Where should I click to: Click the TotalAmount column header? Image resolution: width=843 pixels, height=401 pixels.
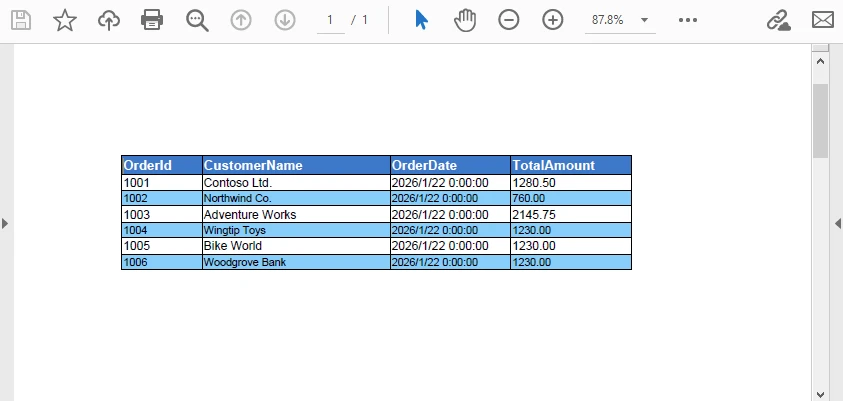tap(571, 165)
